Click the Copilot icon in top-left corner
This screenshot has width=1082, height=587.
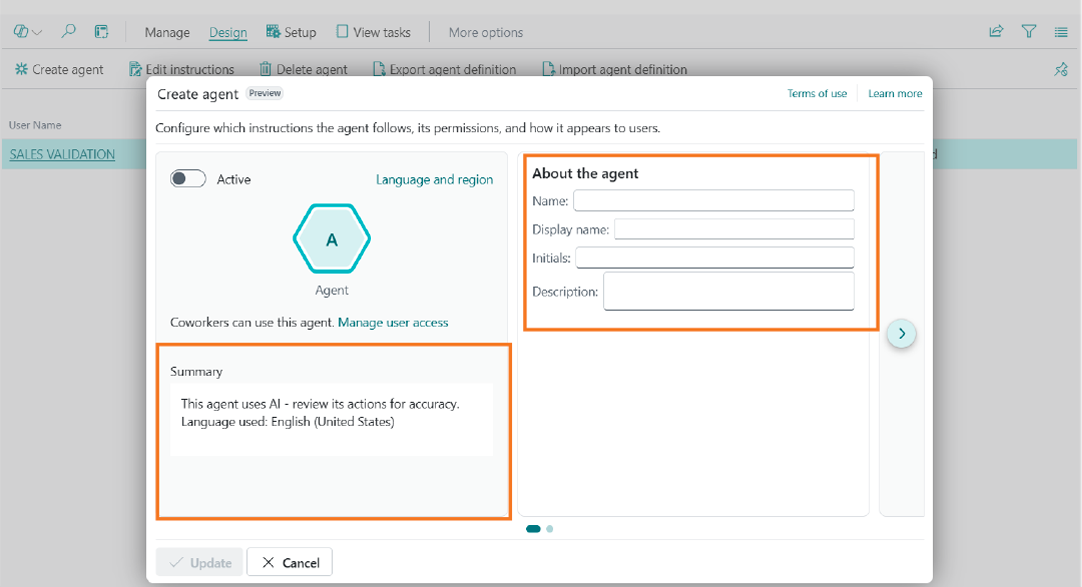click(21, 32)
